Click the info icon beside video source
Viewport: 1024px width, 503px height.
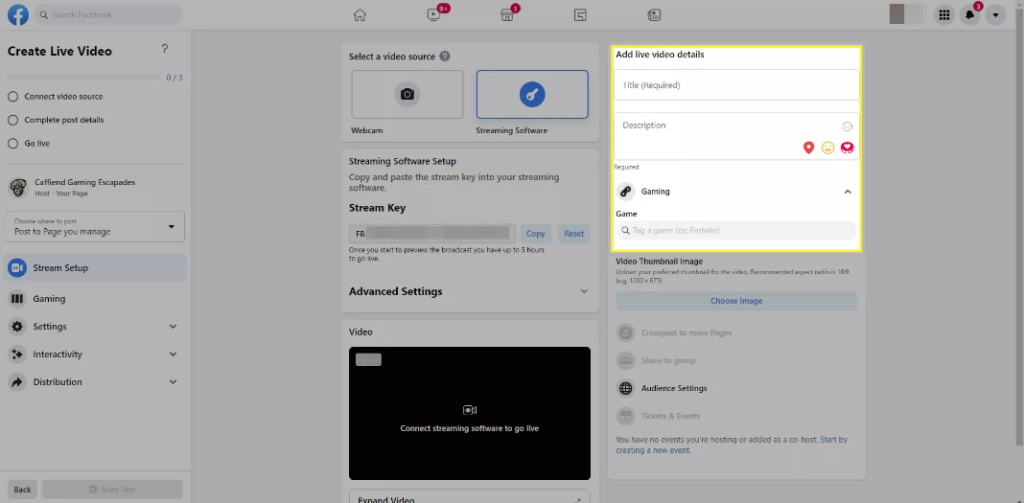point(445,56)
